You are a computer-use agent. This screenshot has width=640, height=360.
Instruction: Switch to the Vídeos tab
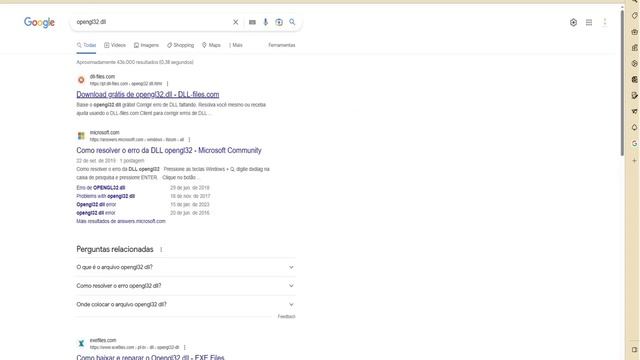click(115, 45)
